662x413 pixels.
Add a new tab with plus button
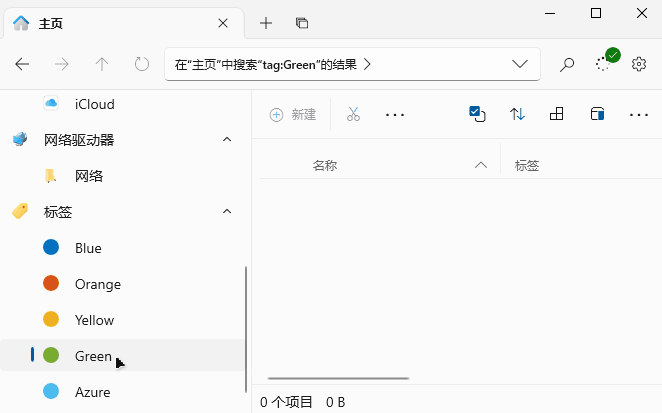point(266,23)
